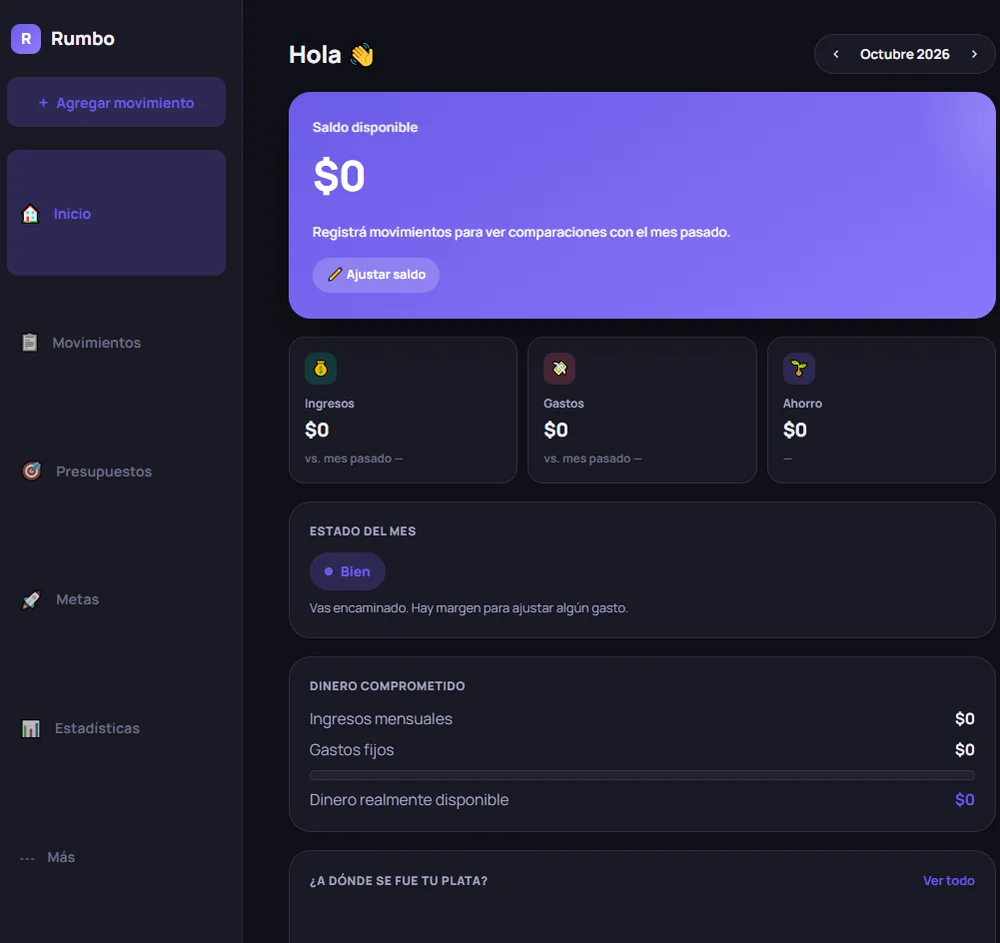The width and height of the screenshot is (1000, 943).
Task: Open the Octubre 2026 month selector
Action: click(x=904, y=54)
